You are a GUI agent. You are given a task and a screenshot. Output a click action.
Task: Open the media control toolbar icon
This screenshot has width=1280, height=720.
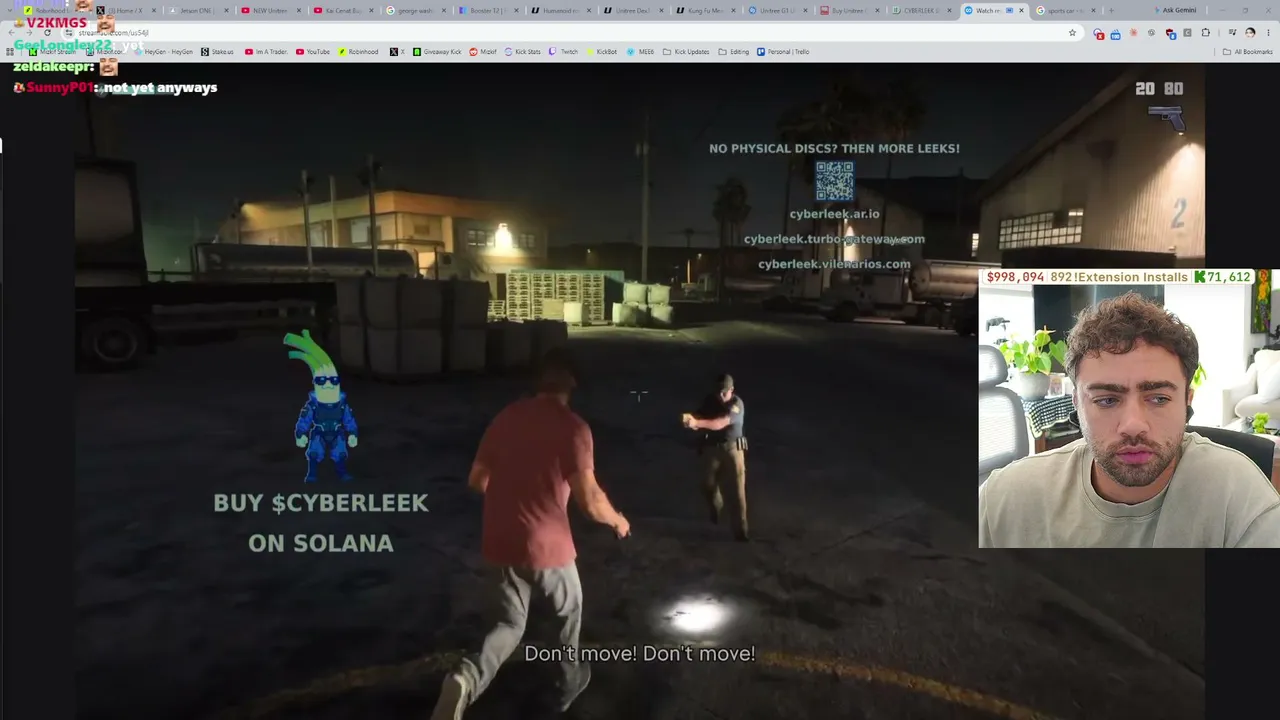click(1232, 33)
